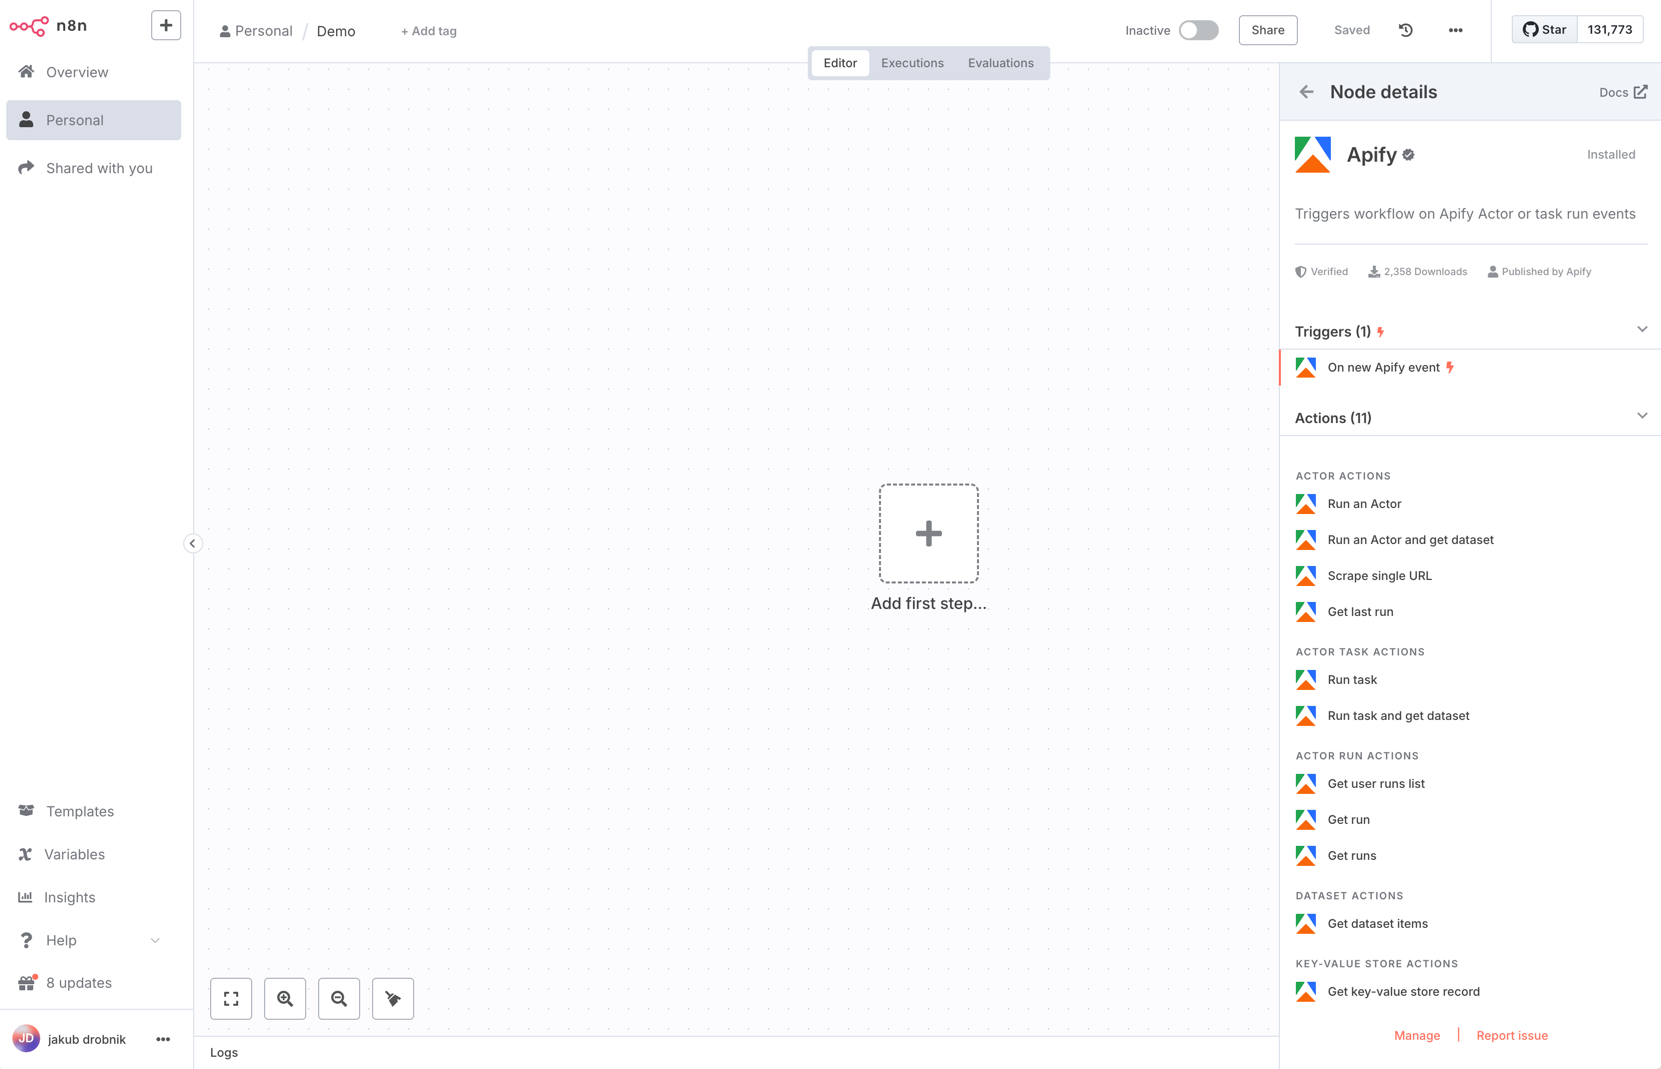Open the Report issue link
This screenshot has width=1661, height=1069.
[x=1511, y=1035]
